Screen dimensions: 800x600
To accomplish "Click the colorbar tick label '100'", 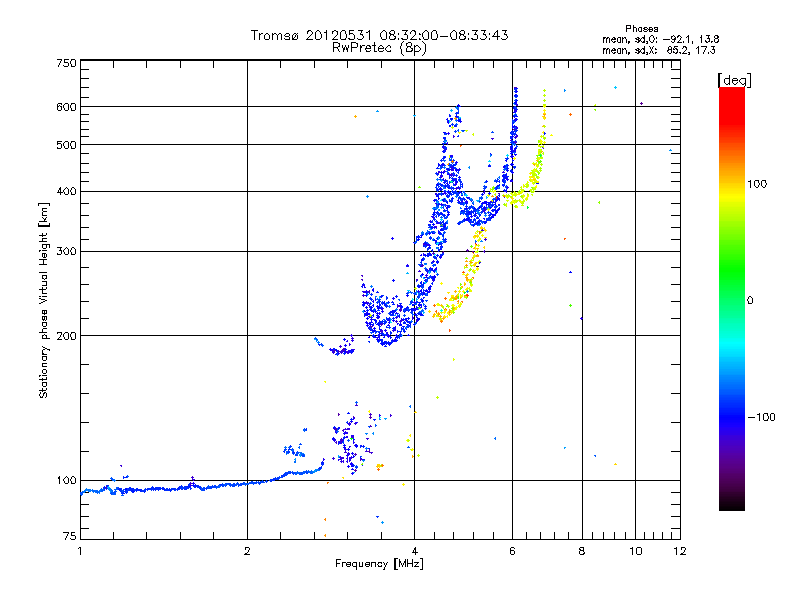I will (757, 184).
